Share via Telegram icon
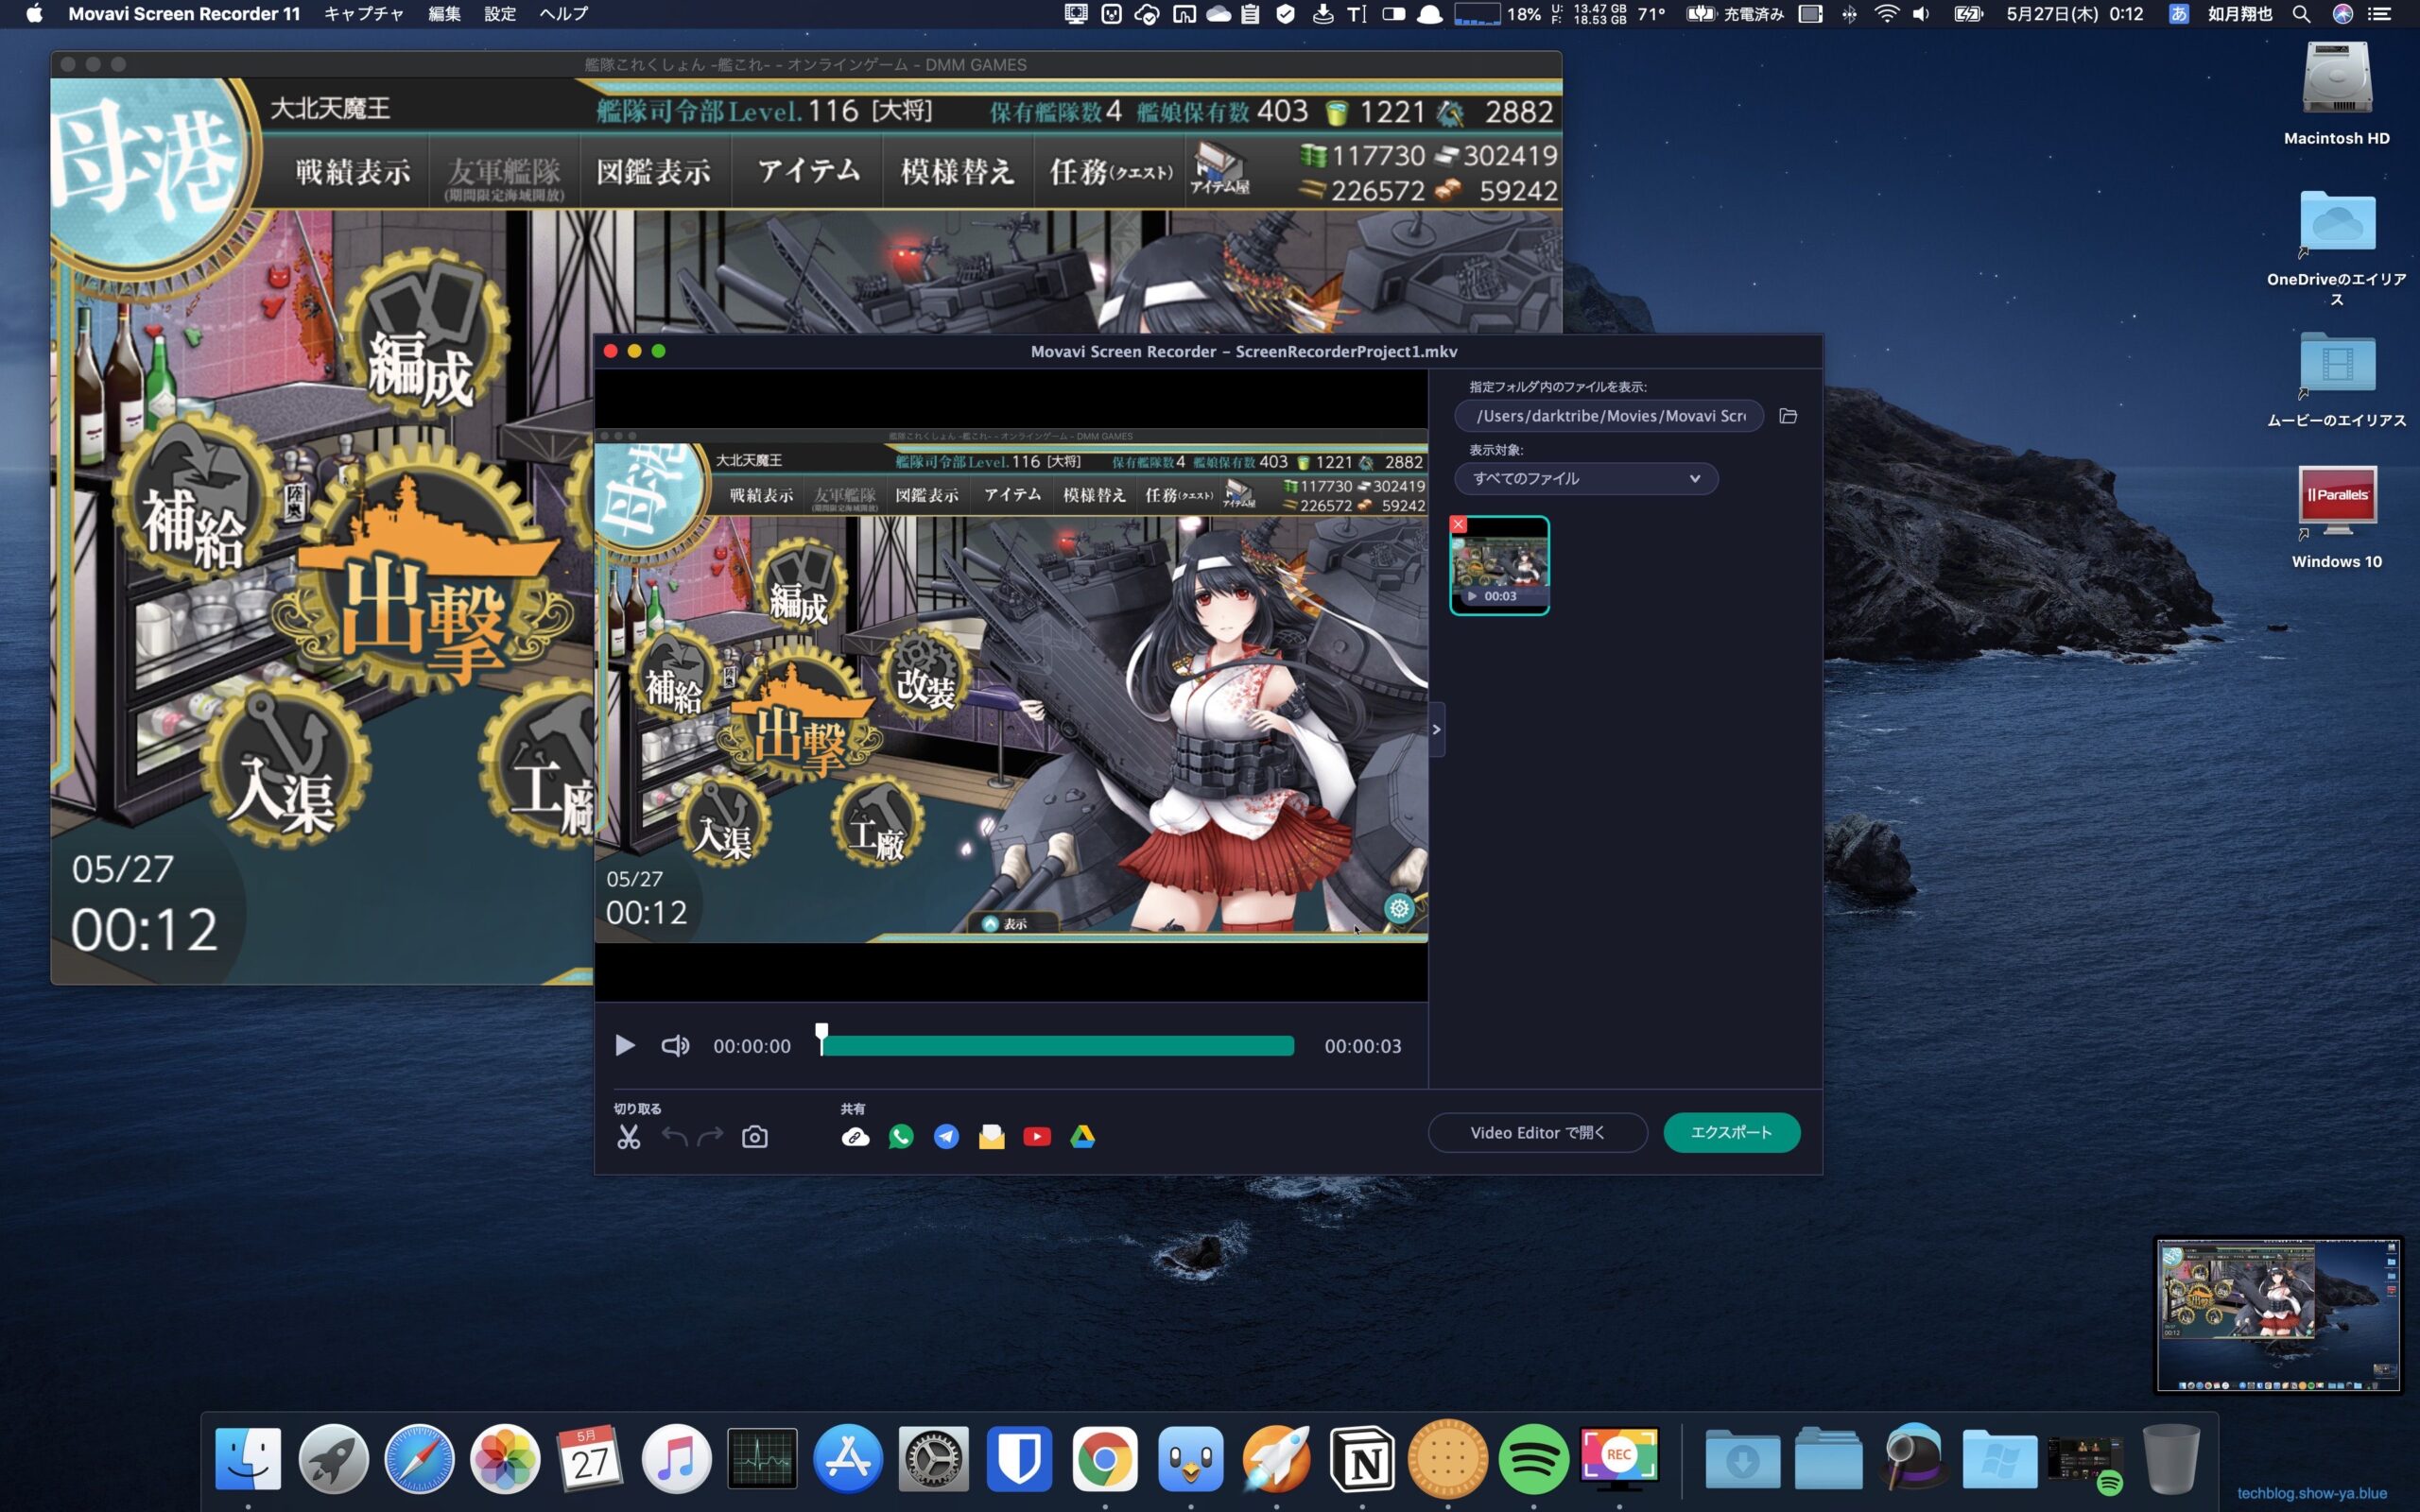Viewport: 2420px width, 1512px height. tap(946, 1137)
